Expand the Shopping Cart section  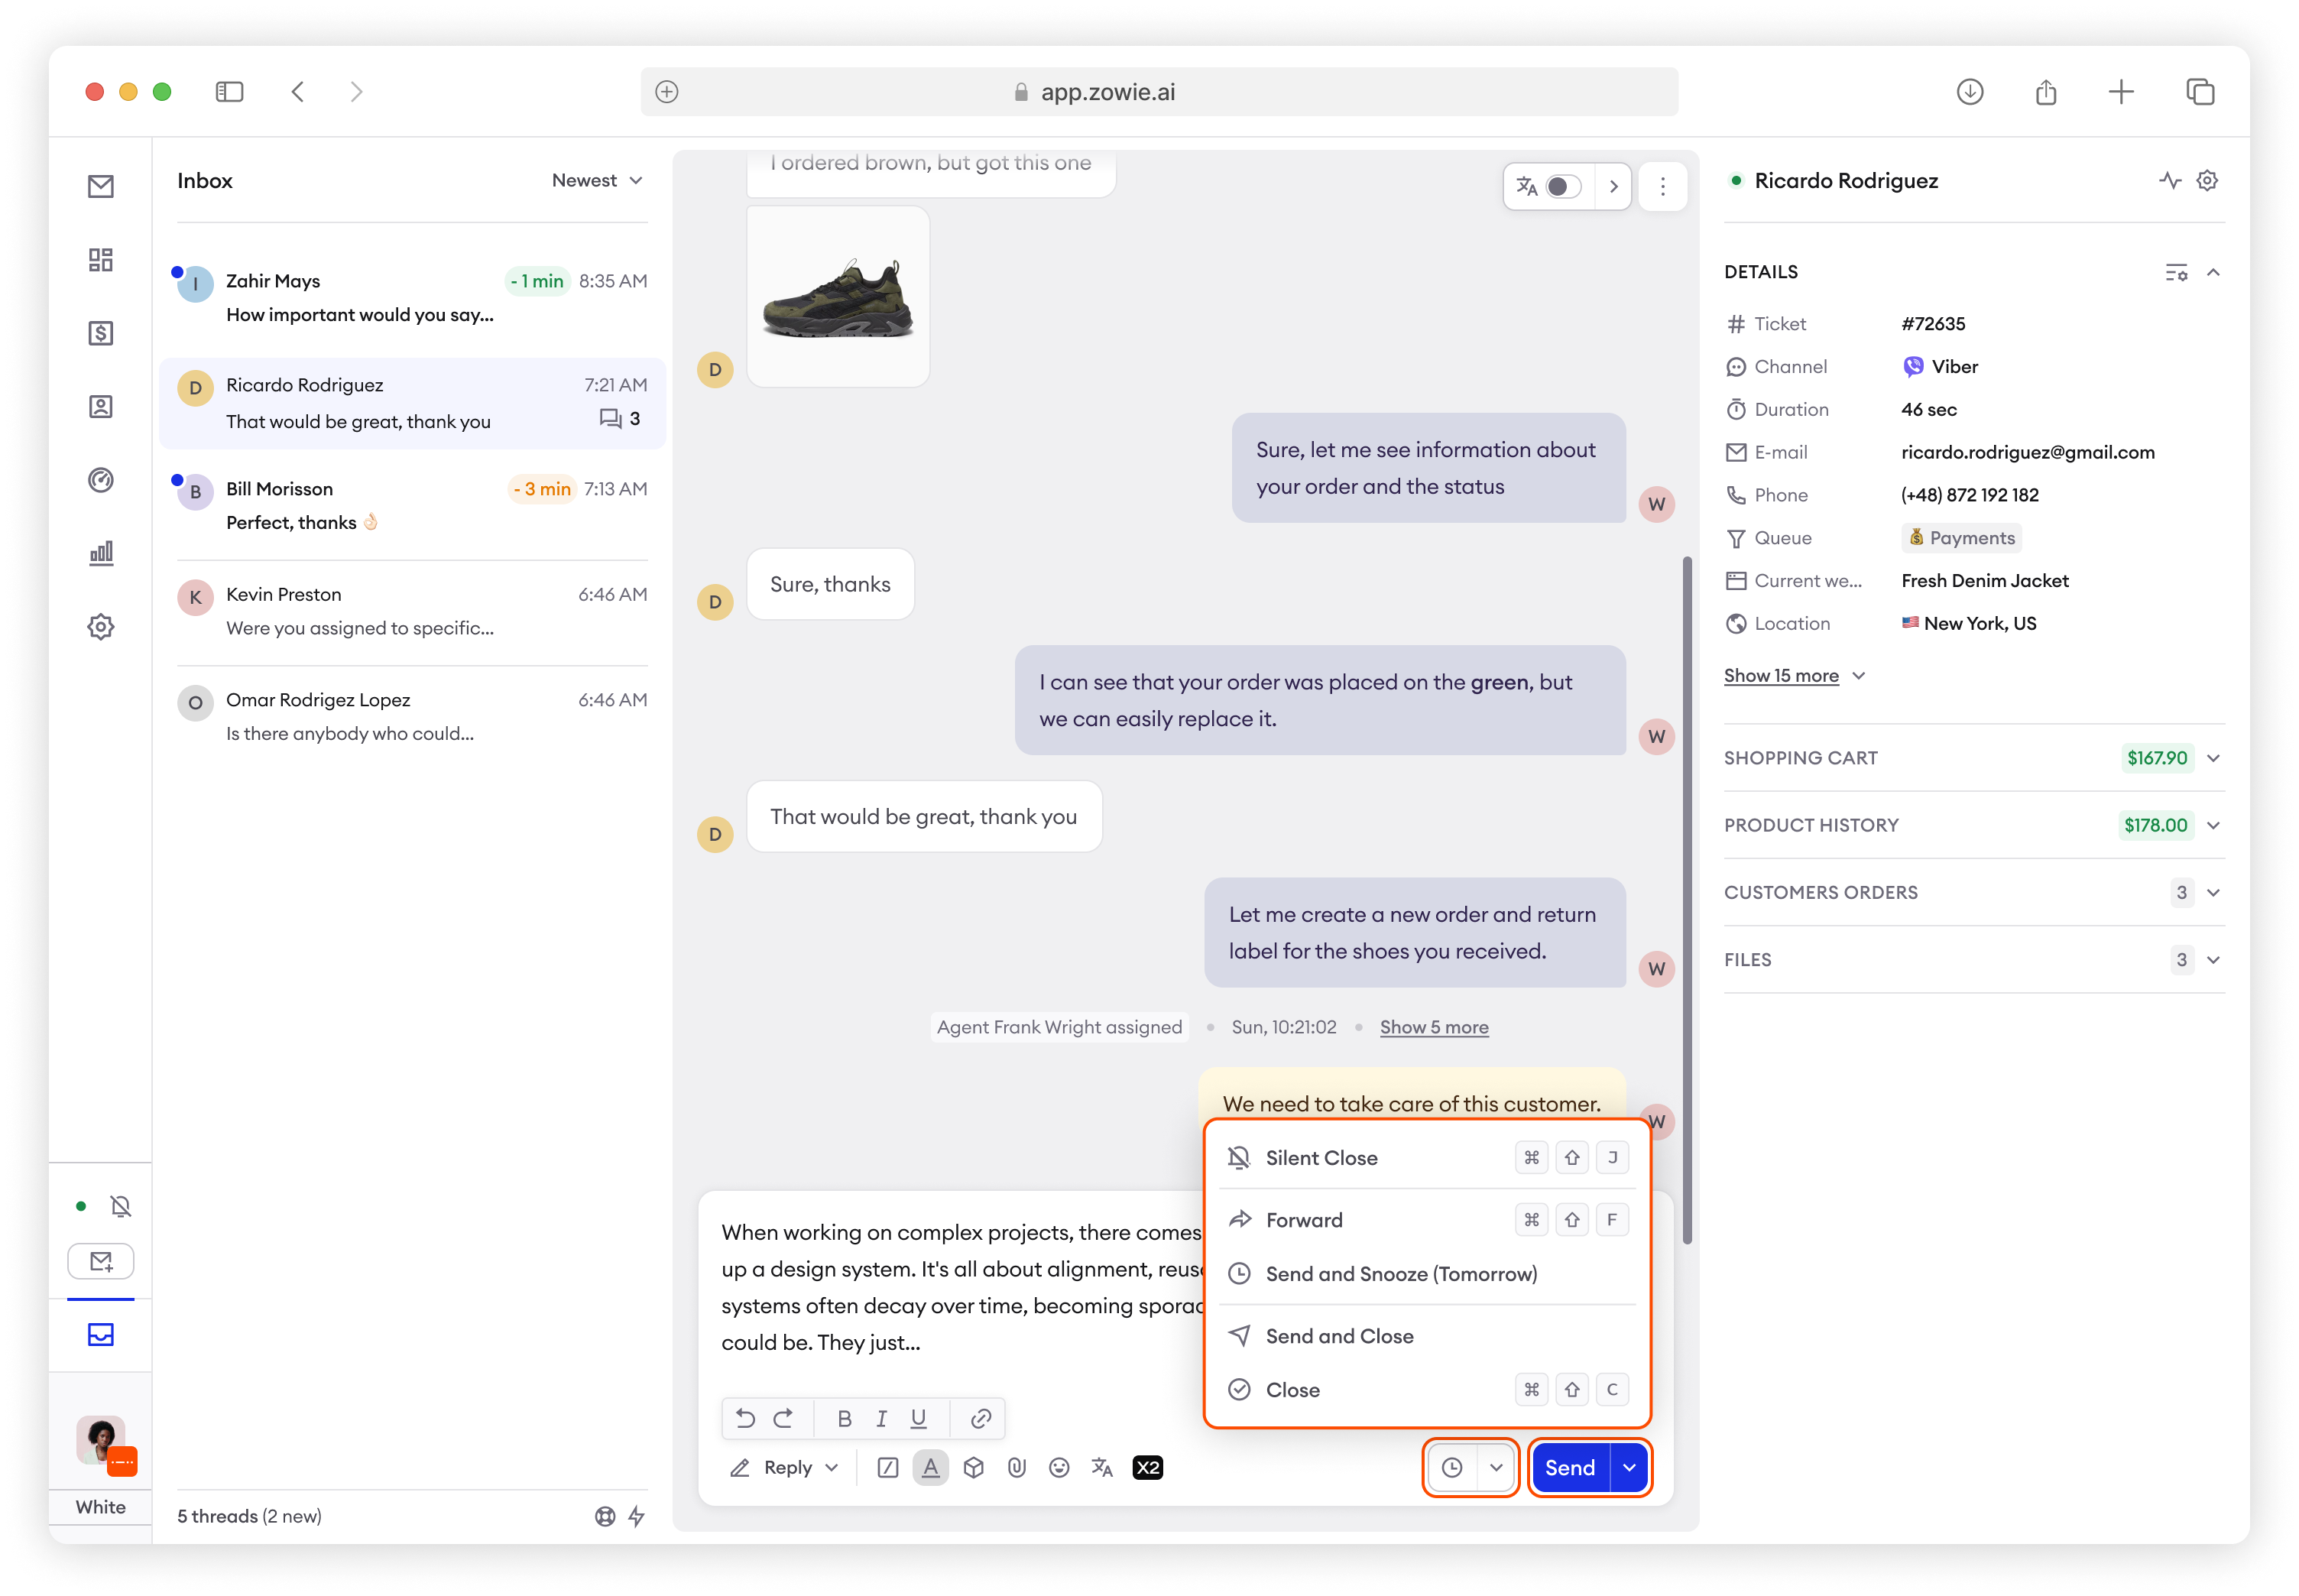click(2213, 758)
